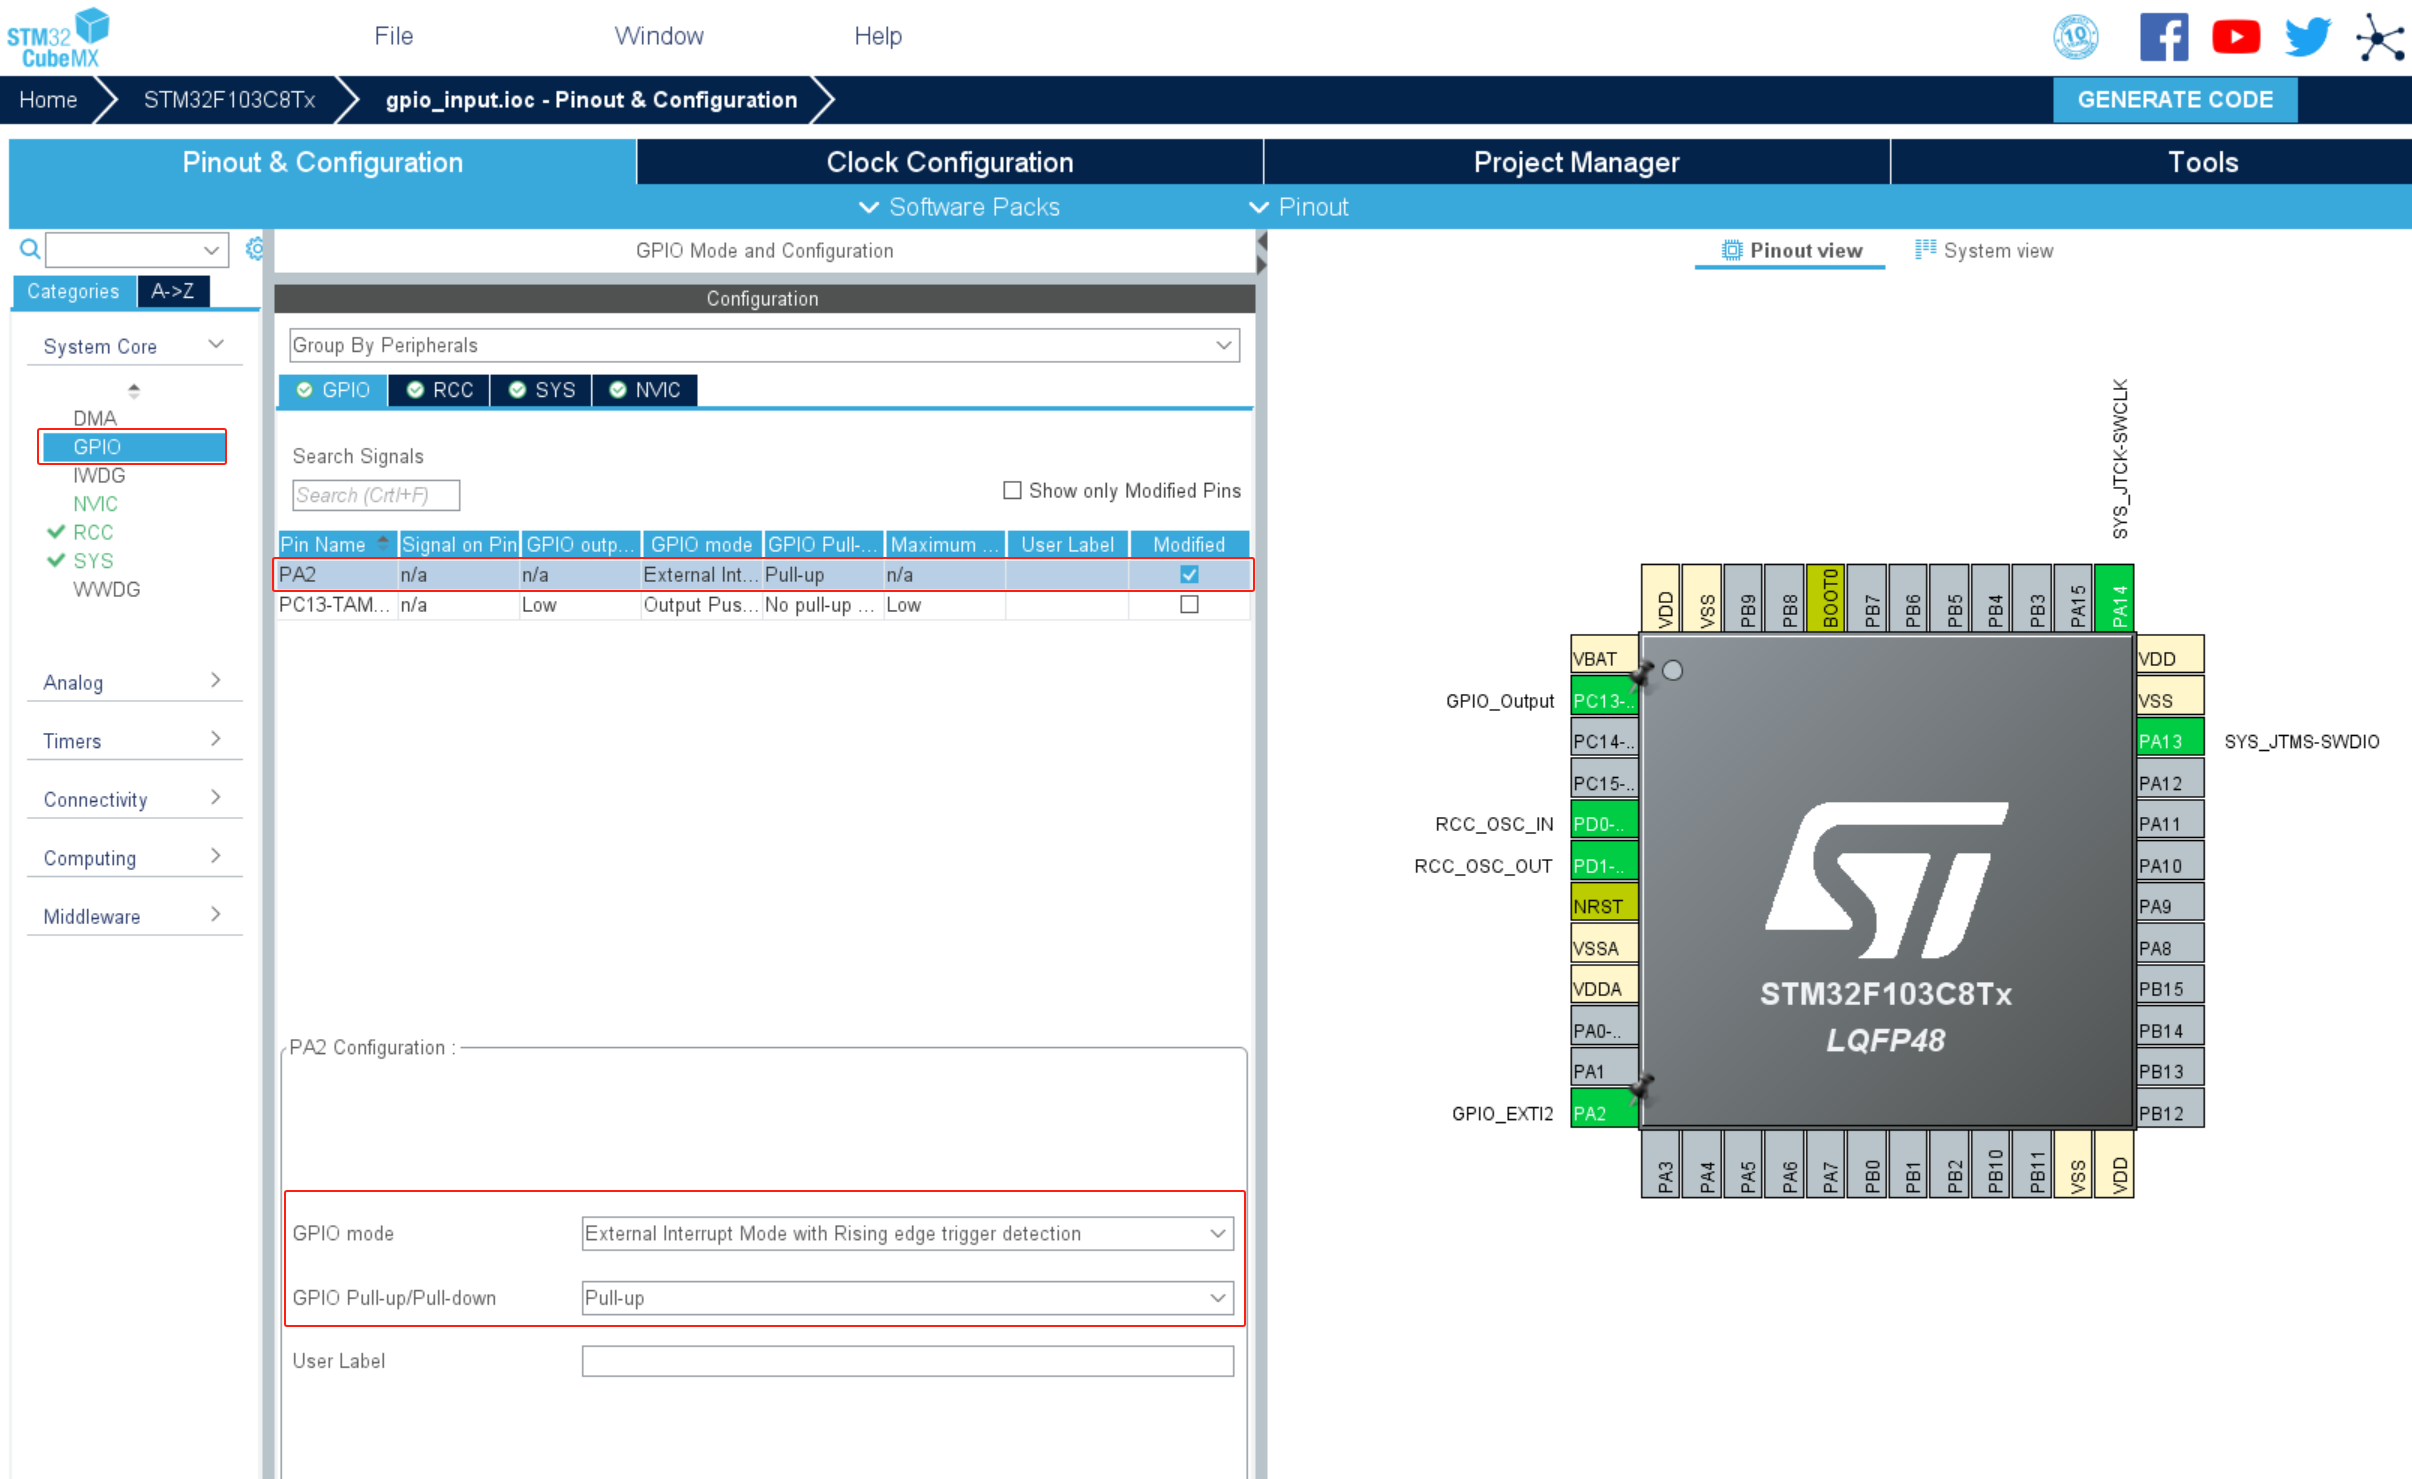Click the PA14 pin on chip
This screenshot has height=1479, width=2412.
coord(2114,598)
